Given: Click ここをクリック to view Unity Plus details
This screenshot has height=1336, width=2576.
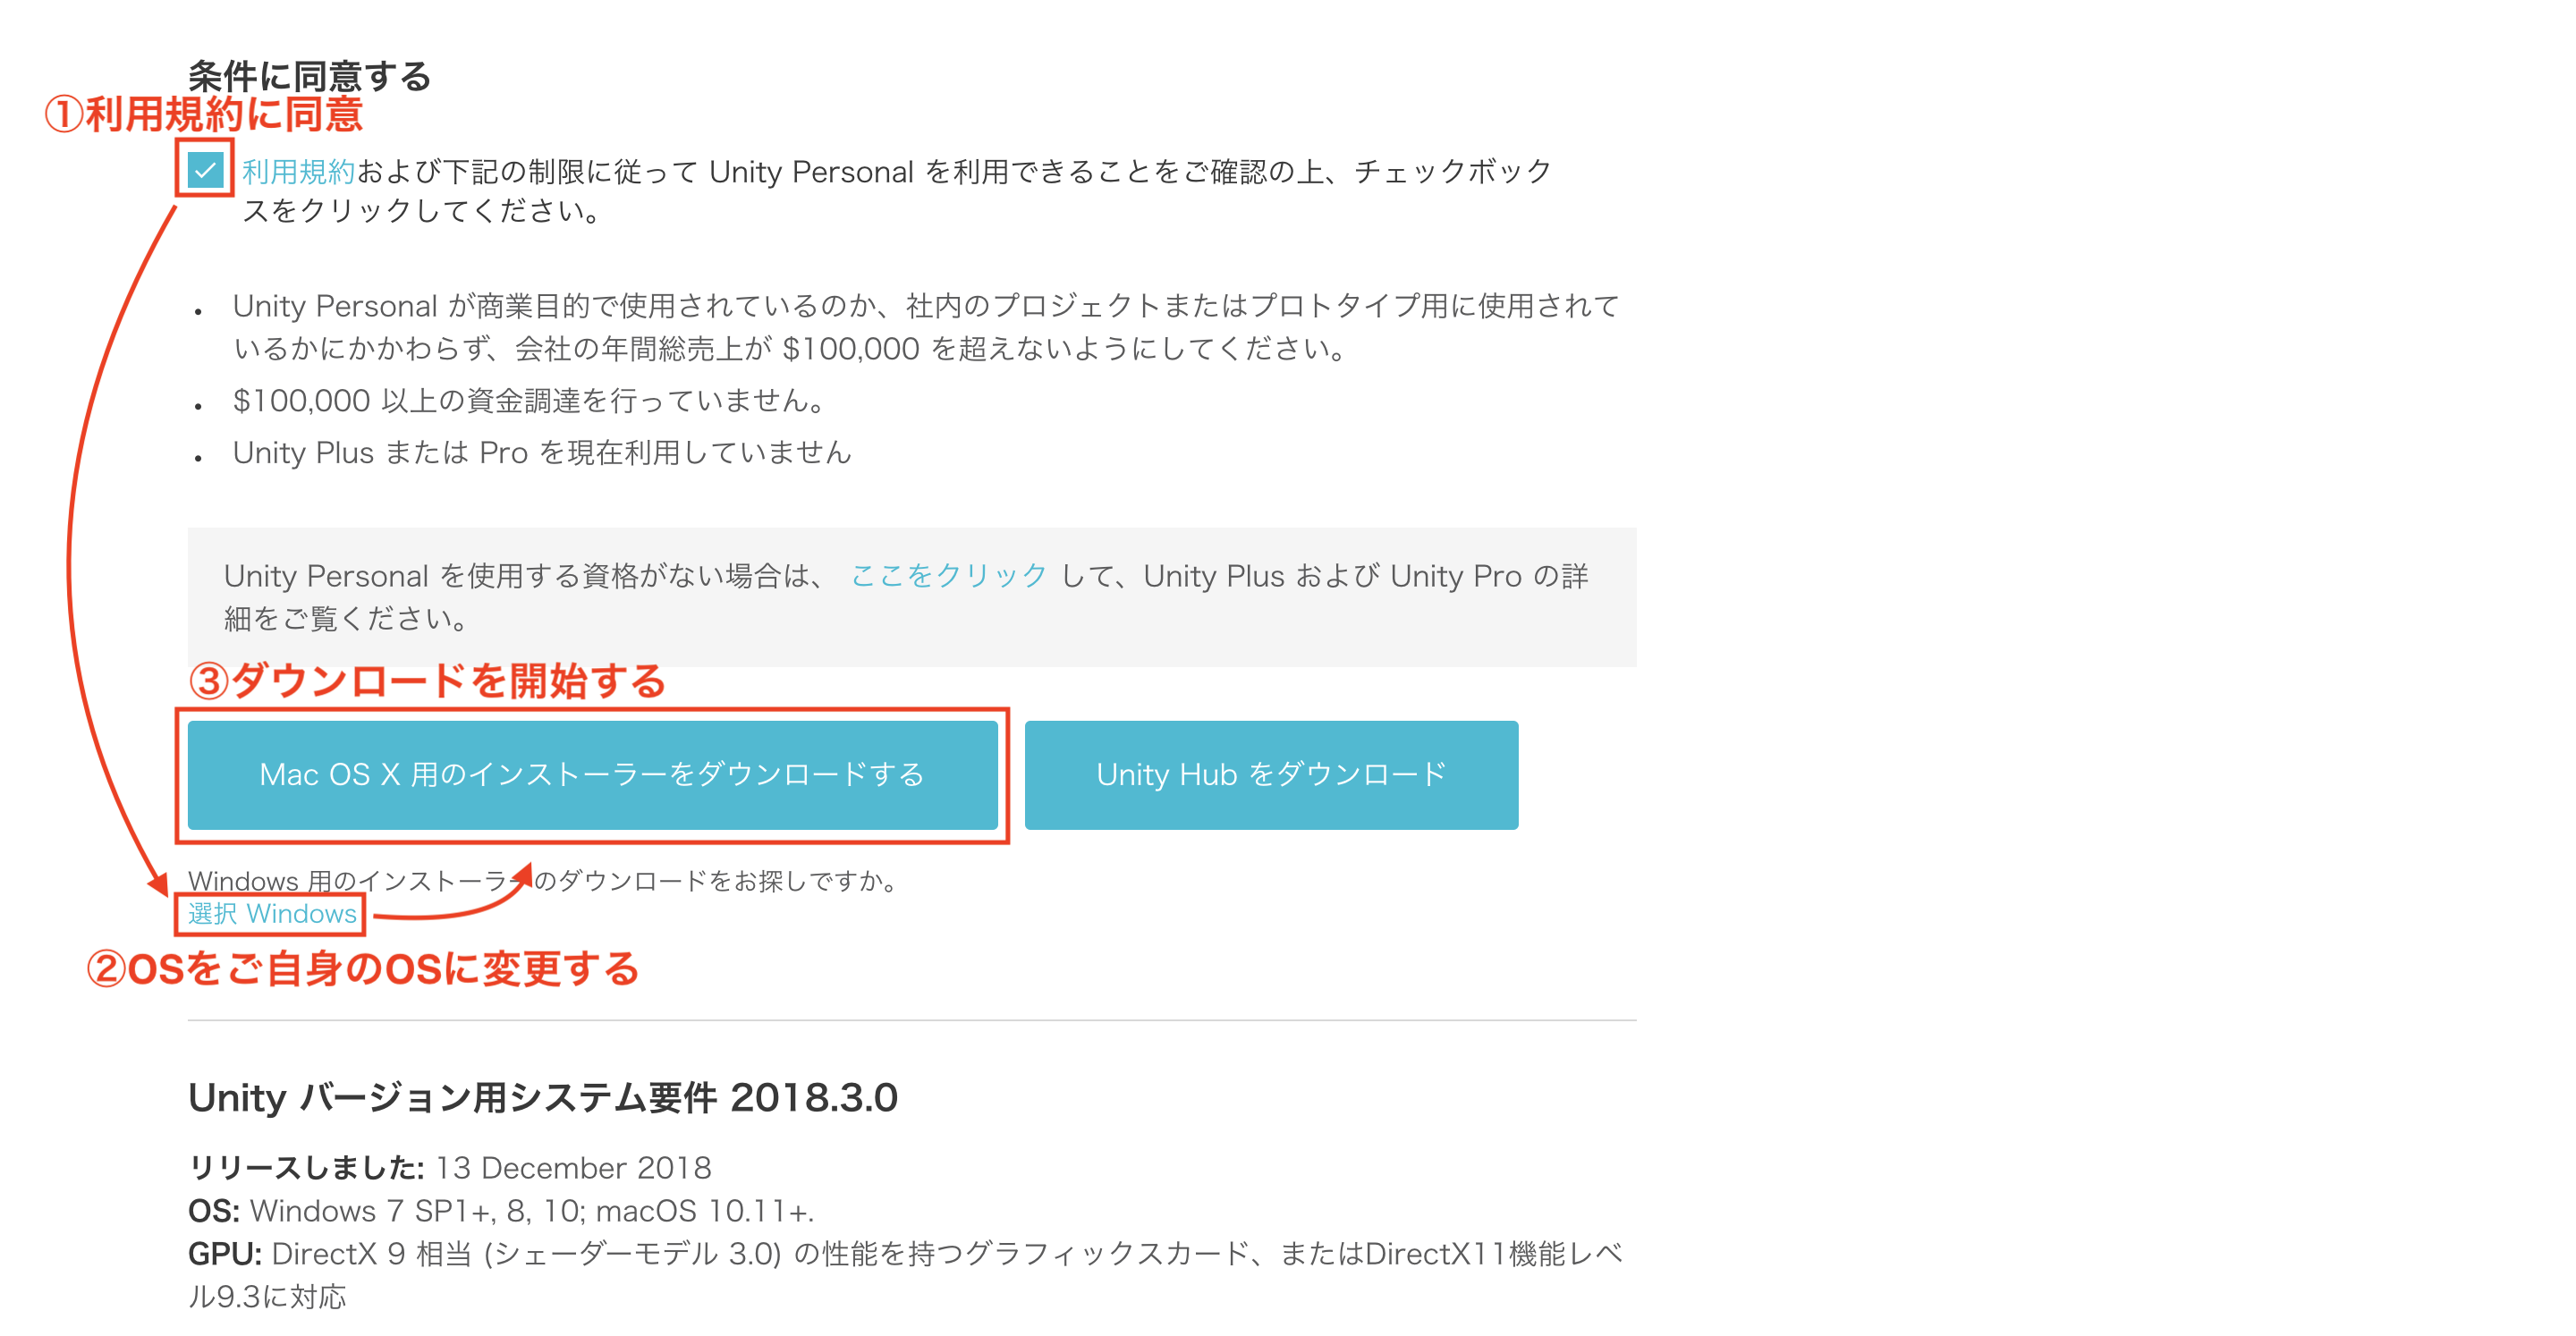Looking at the screenshot, I should point(948,575).
